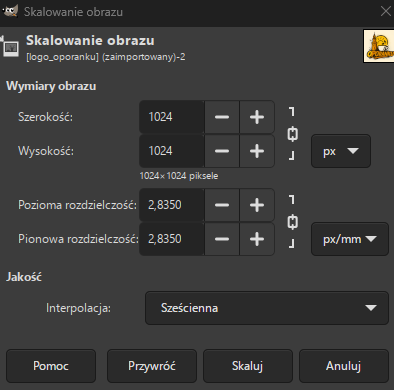Screen dimensions: 394x390
Task: Click the scale image dialog icon
Action: tap(10, 47)
